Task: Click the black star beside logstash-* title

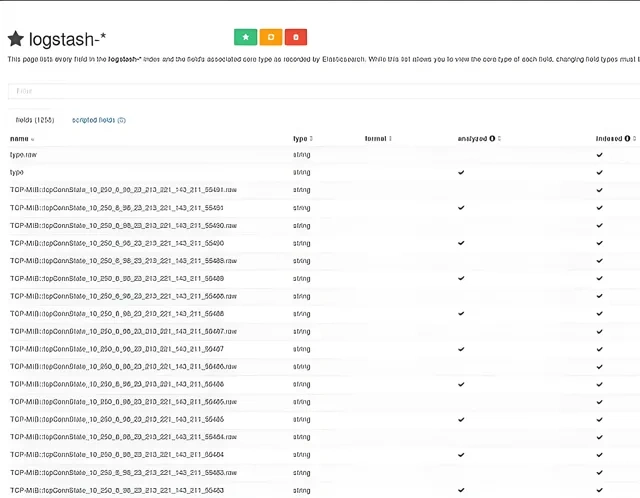Action: coord(16,39)
